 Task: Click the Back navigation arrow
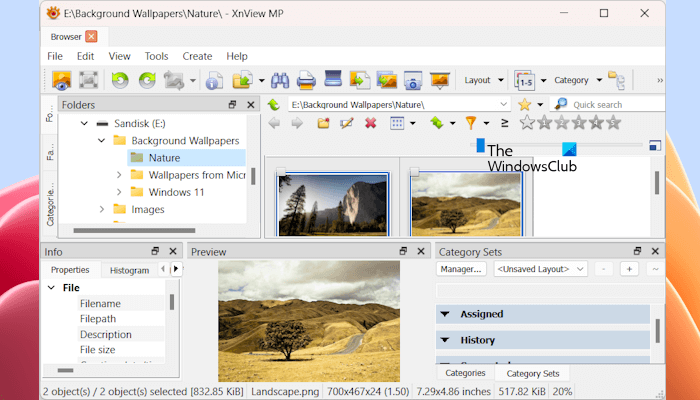click(x=274, y=123)
